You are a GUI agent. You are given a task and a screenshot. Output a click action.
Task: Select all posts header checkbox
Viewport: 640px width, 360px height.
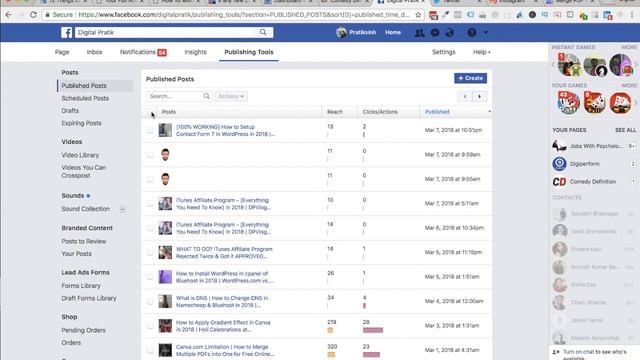tap(150, 112)
